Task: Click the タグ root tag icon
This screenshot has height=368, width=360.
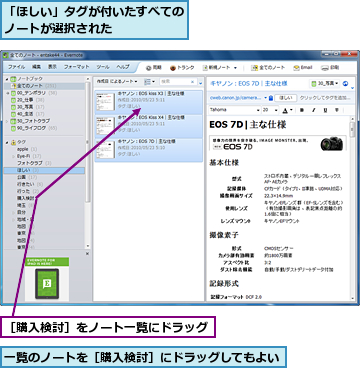Action: [x=14, y=142]
